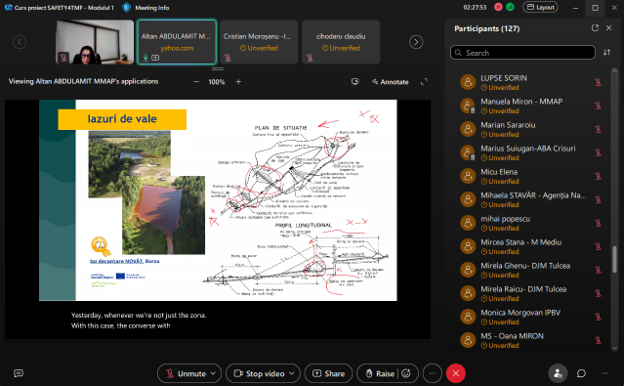The image size is (624, 386).
Task: Click the red leave meeting button
Action: pyautogui.click(x=456, y=373)
